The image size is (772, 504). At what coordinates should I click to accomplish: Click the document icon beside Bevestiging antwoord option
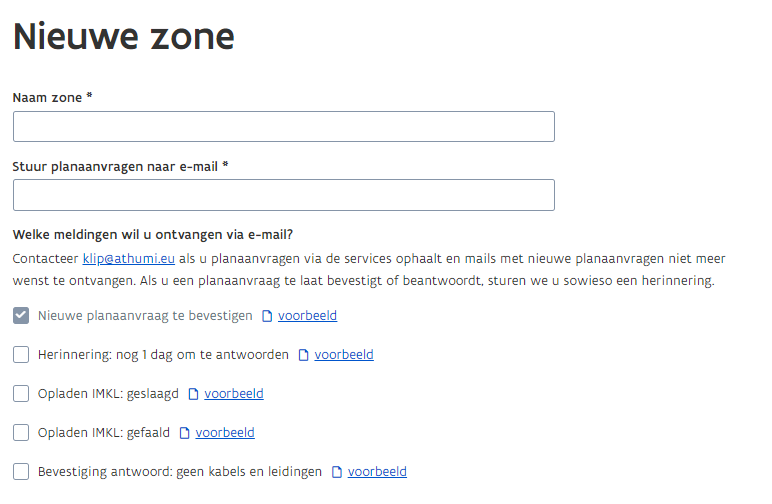337,472
